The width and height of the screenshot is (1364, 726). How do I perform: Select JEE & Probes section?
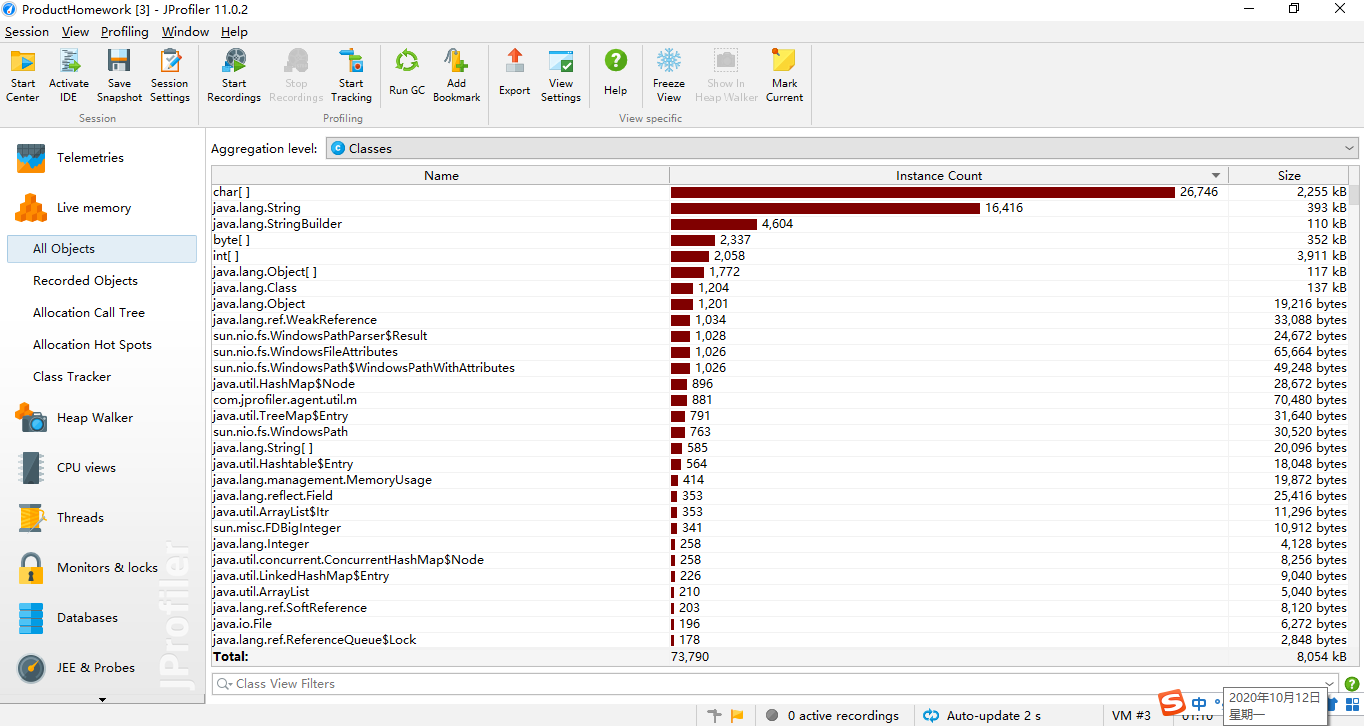click(x=102, y=668)
